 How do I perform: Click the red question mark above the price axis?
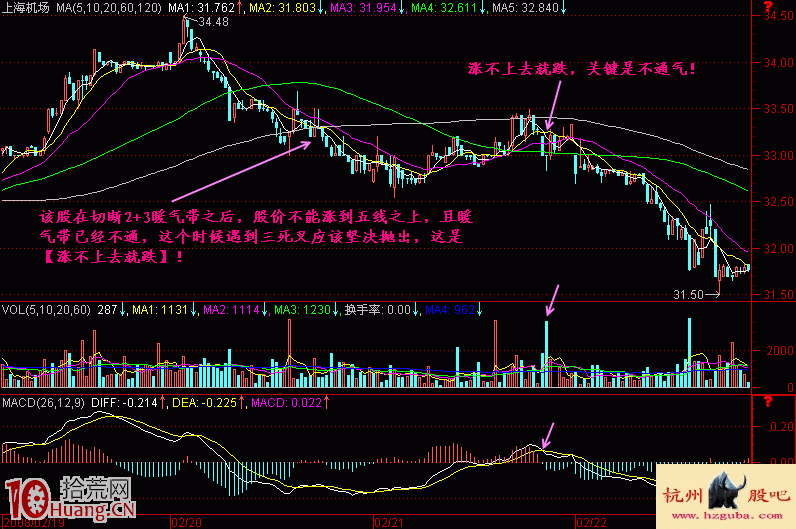(769, 7)
